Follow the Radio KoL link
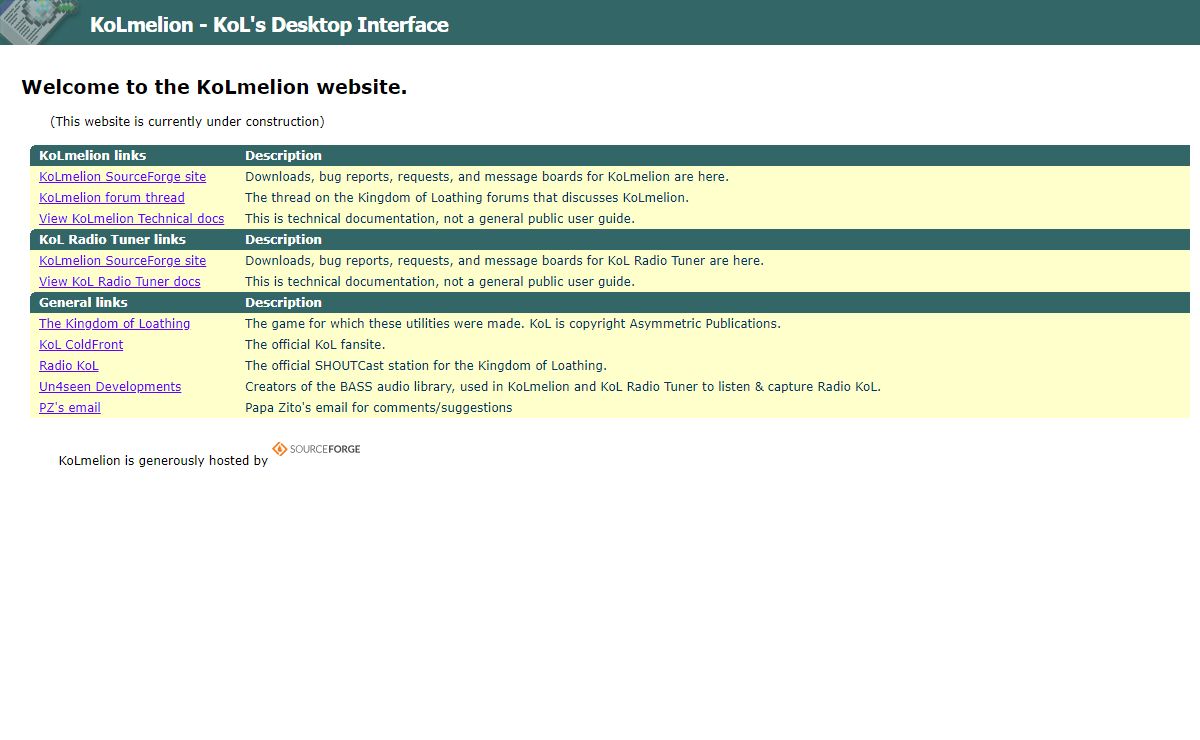 coord(69,366)
